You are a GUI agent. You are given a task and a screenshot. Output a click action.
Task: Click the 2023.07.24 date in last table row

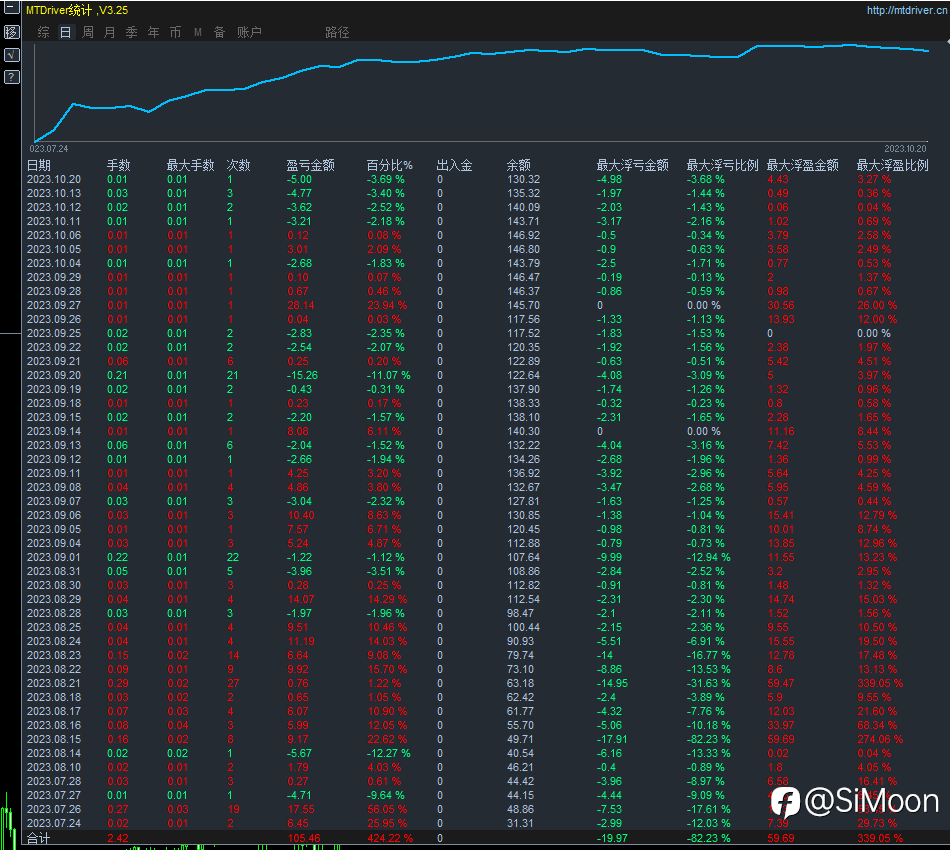pyautogui.click(x=54, y=823)
